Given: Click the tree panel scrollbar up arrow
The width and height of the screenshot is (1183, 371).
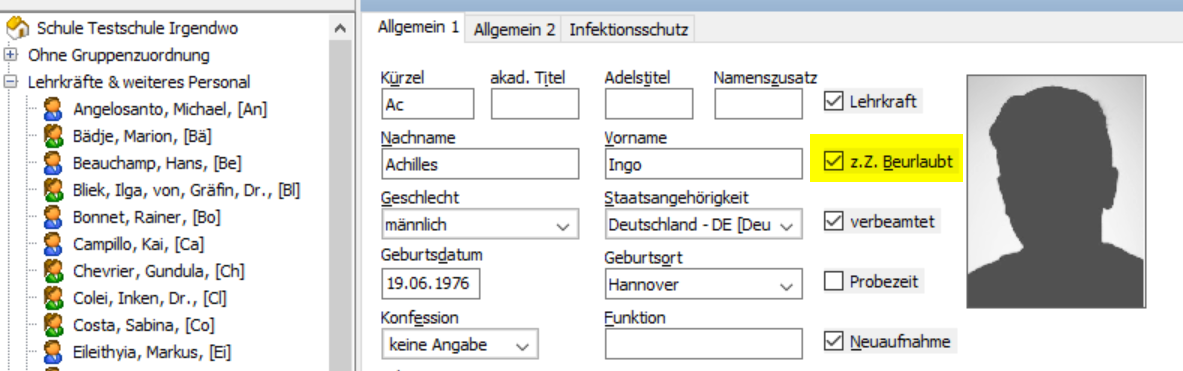Looking at the screenshot, I should (x=340, y=29).
